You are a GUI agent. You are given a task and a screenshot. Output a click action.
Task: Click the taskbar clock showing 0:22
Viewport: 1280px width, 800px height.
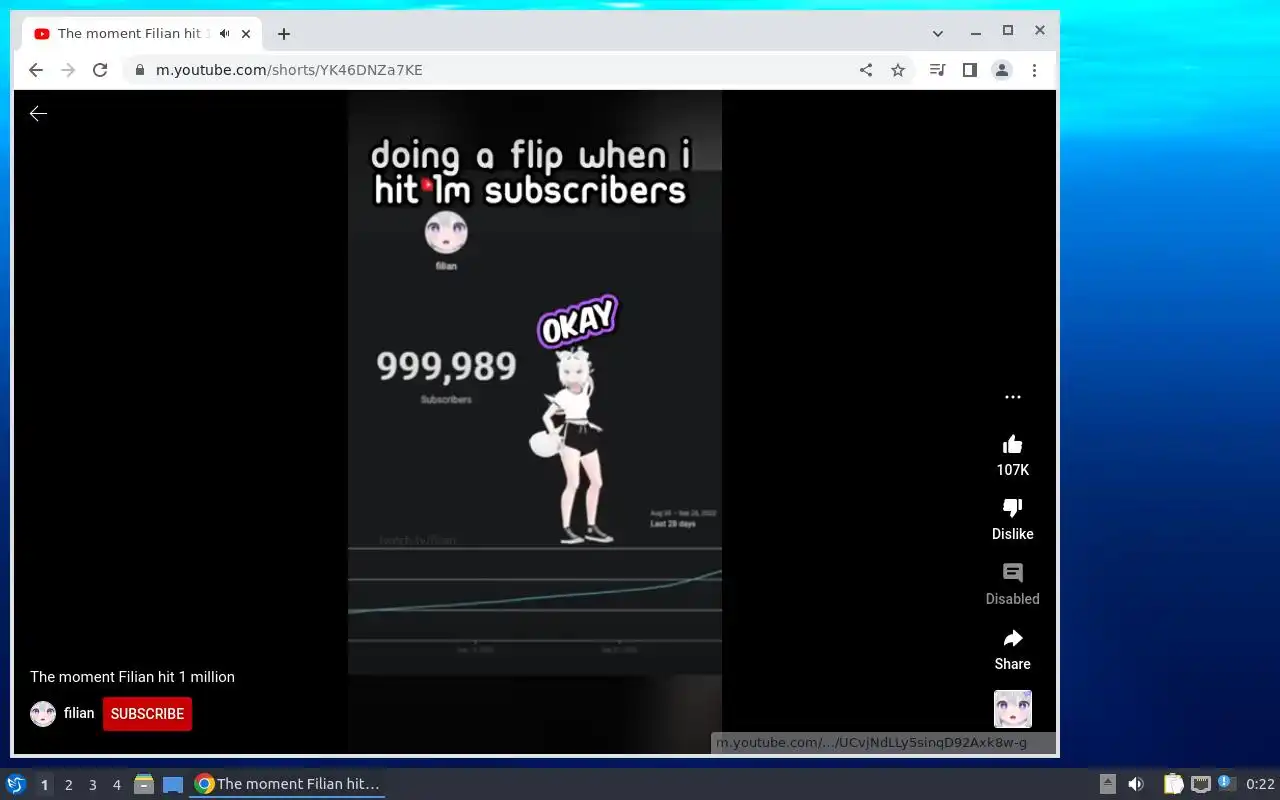click(1260, 785)
